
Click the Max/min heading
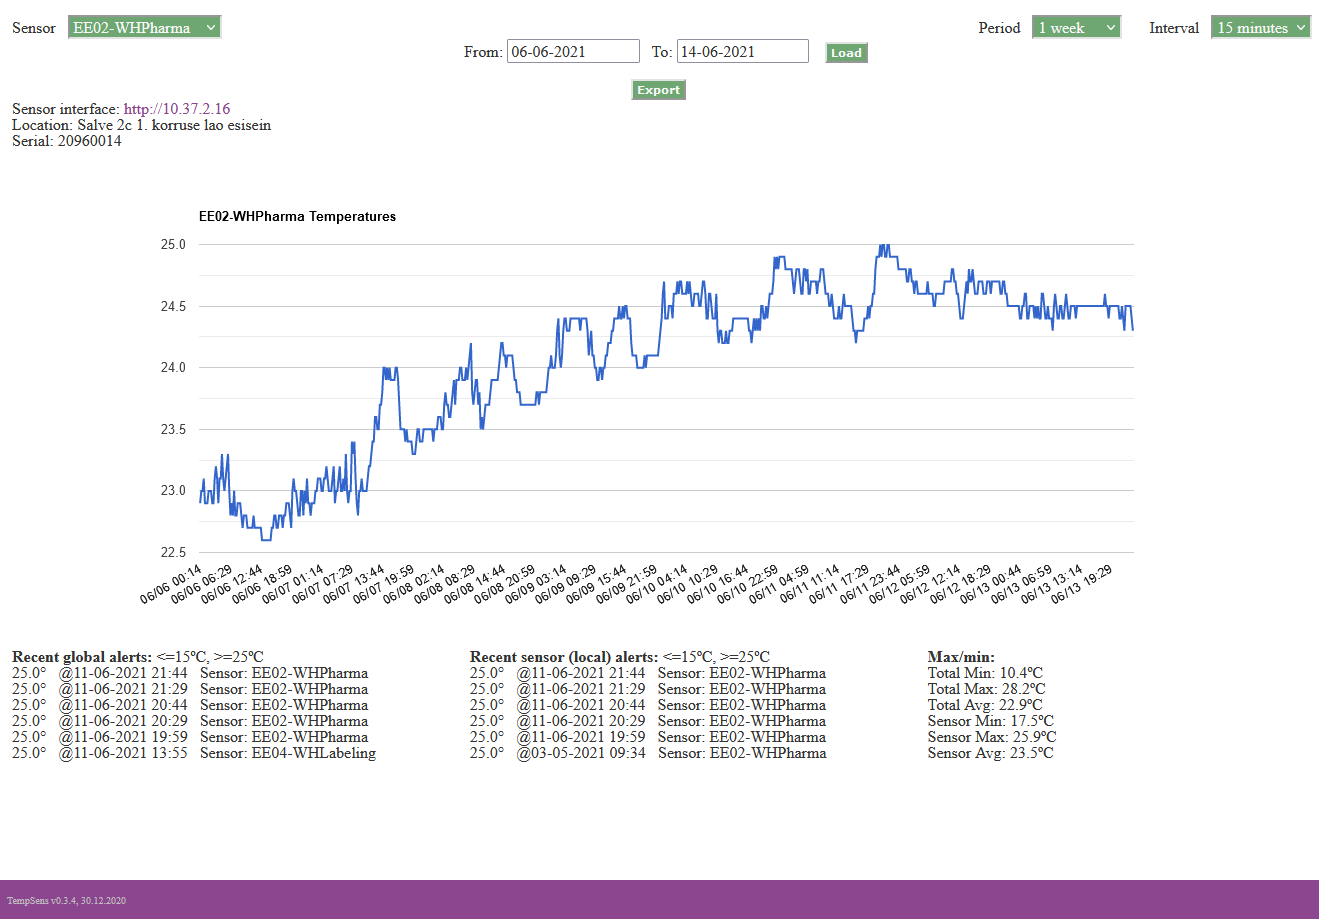[961, 657]
